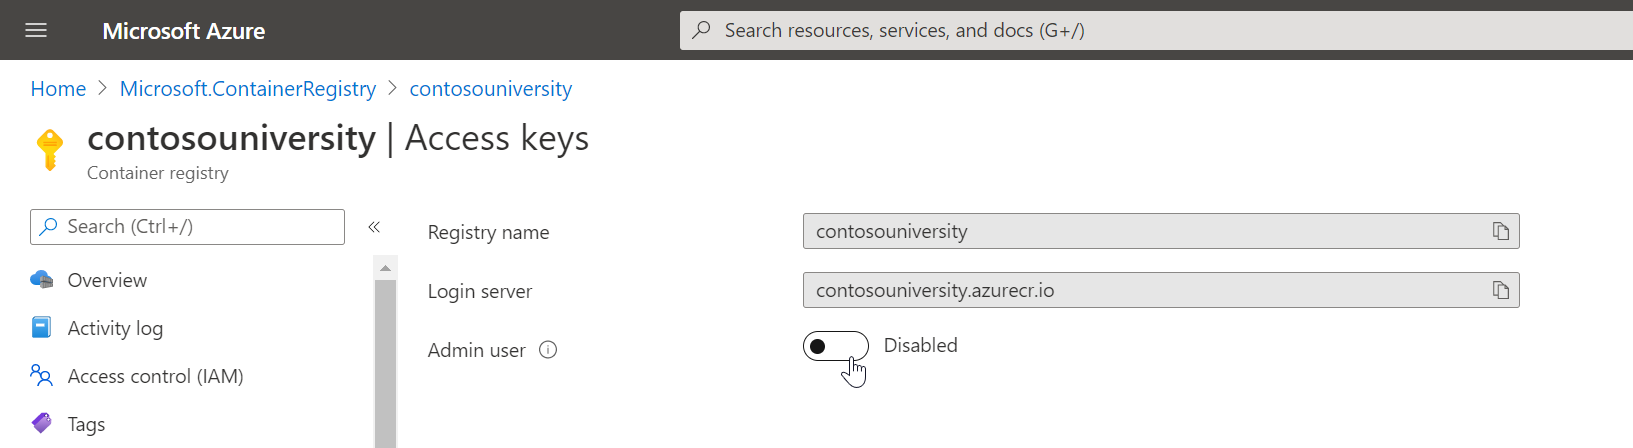This screenshot has width=1633, height=448.
Task: Click the sidebar scrollbar up arrow
Action: [385, 268]
